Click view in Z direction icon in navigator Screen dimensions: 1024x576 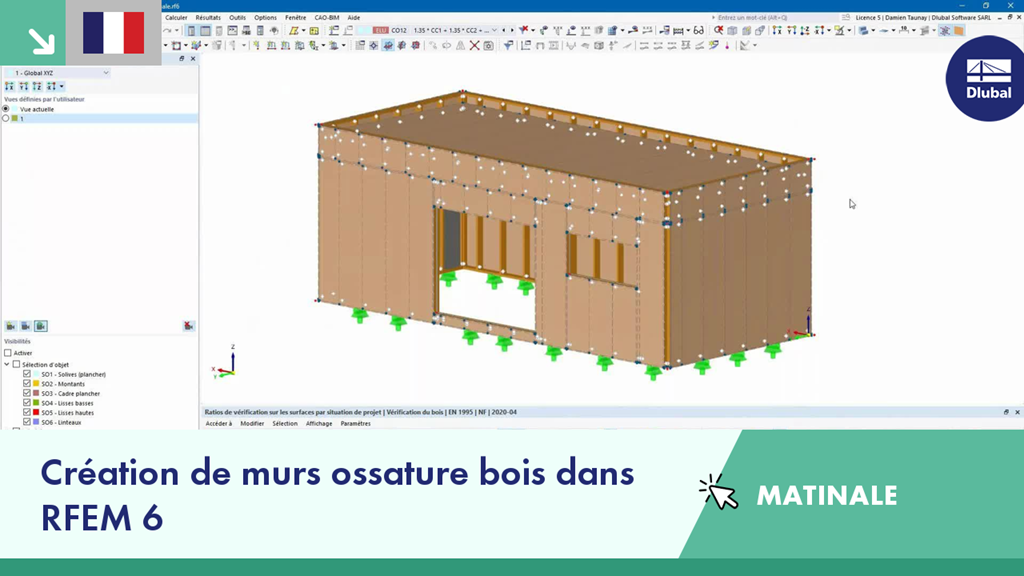click(x=37, y=86)
